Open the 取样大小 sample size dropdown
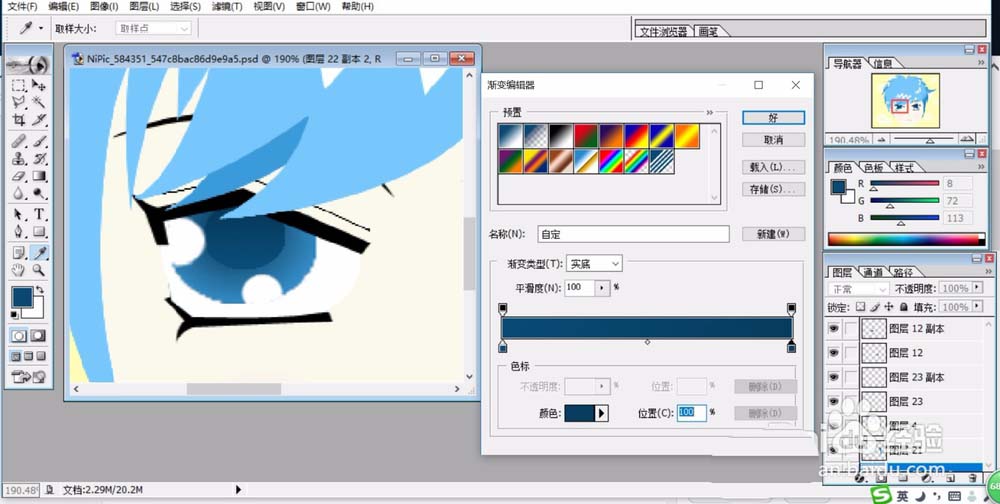 tap(154, 29)
